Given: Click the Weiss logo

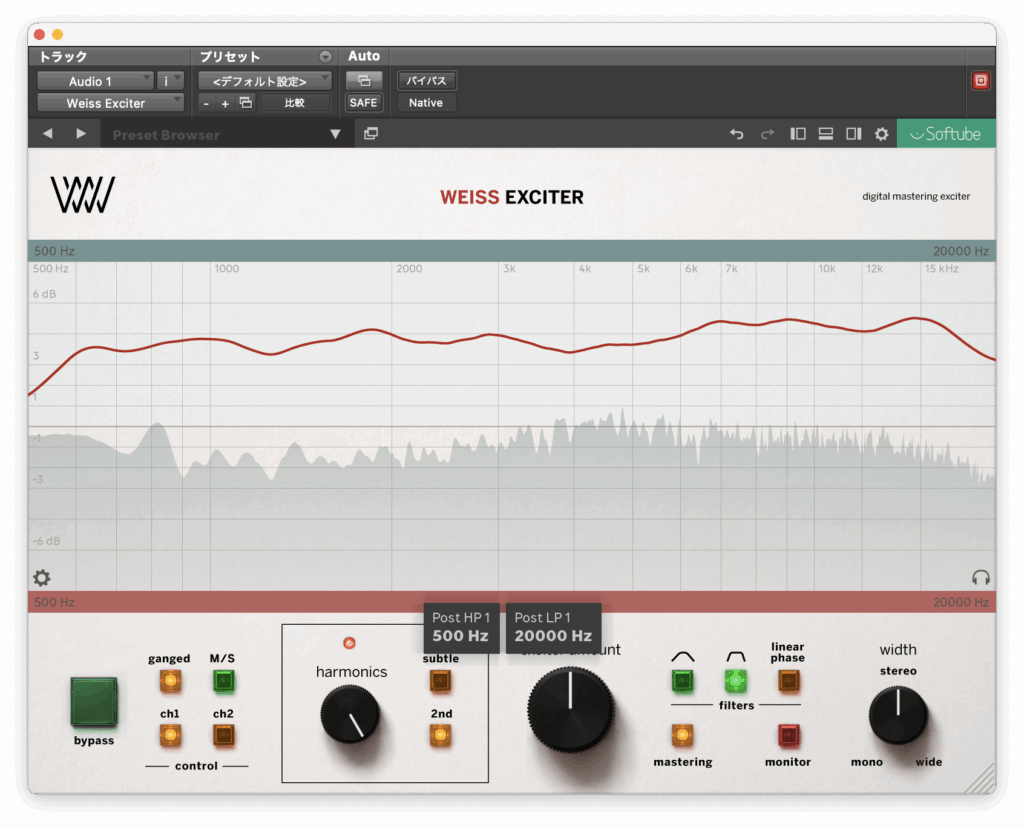Looking at the screenshot, I should click(x=83, y=195).
